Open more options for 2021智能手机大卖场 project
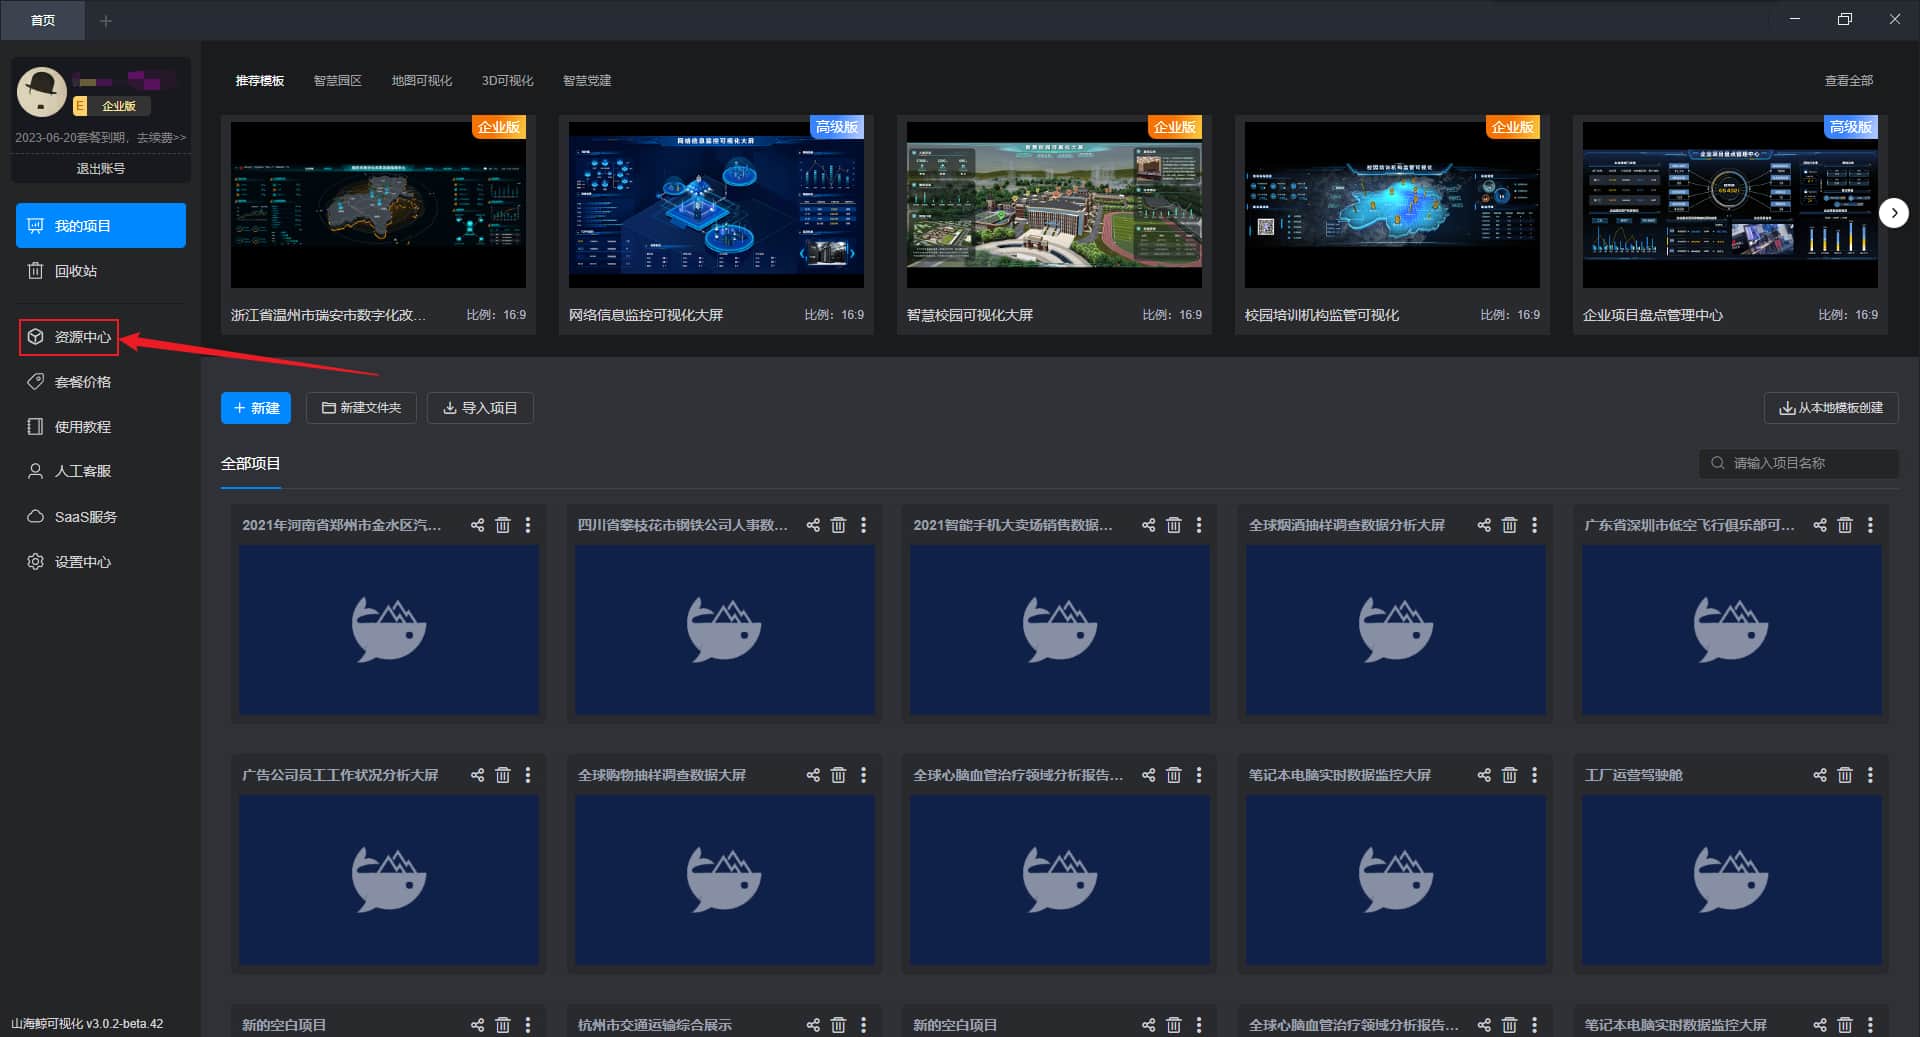 pyautogui.click(x=1199, y=525)
